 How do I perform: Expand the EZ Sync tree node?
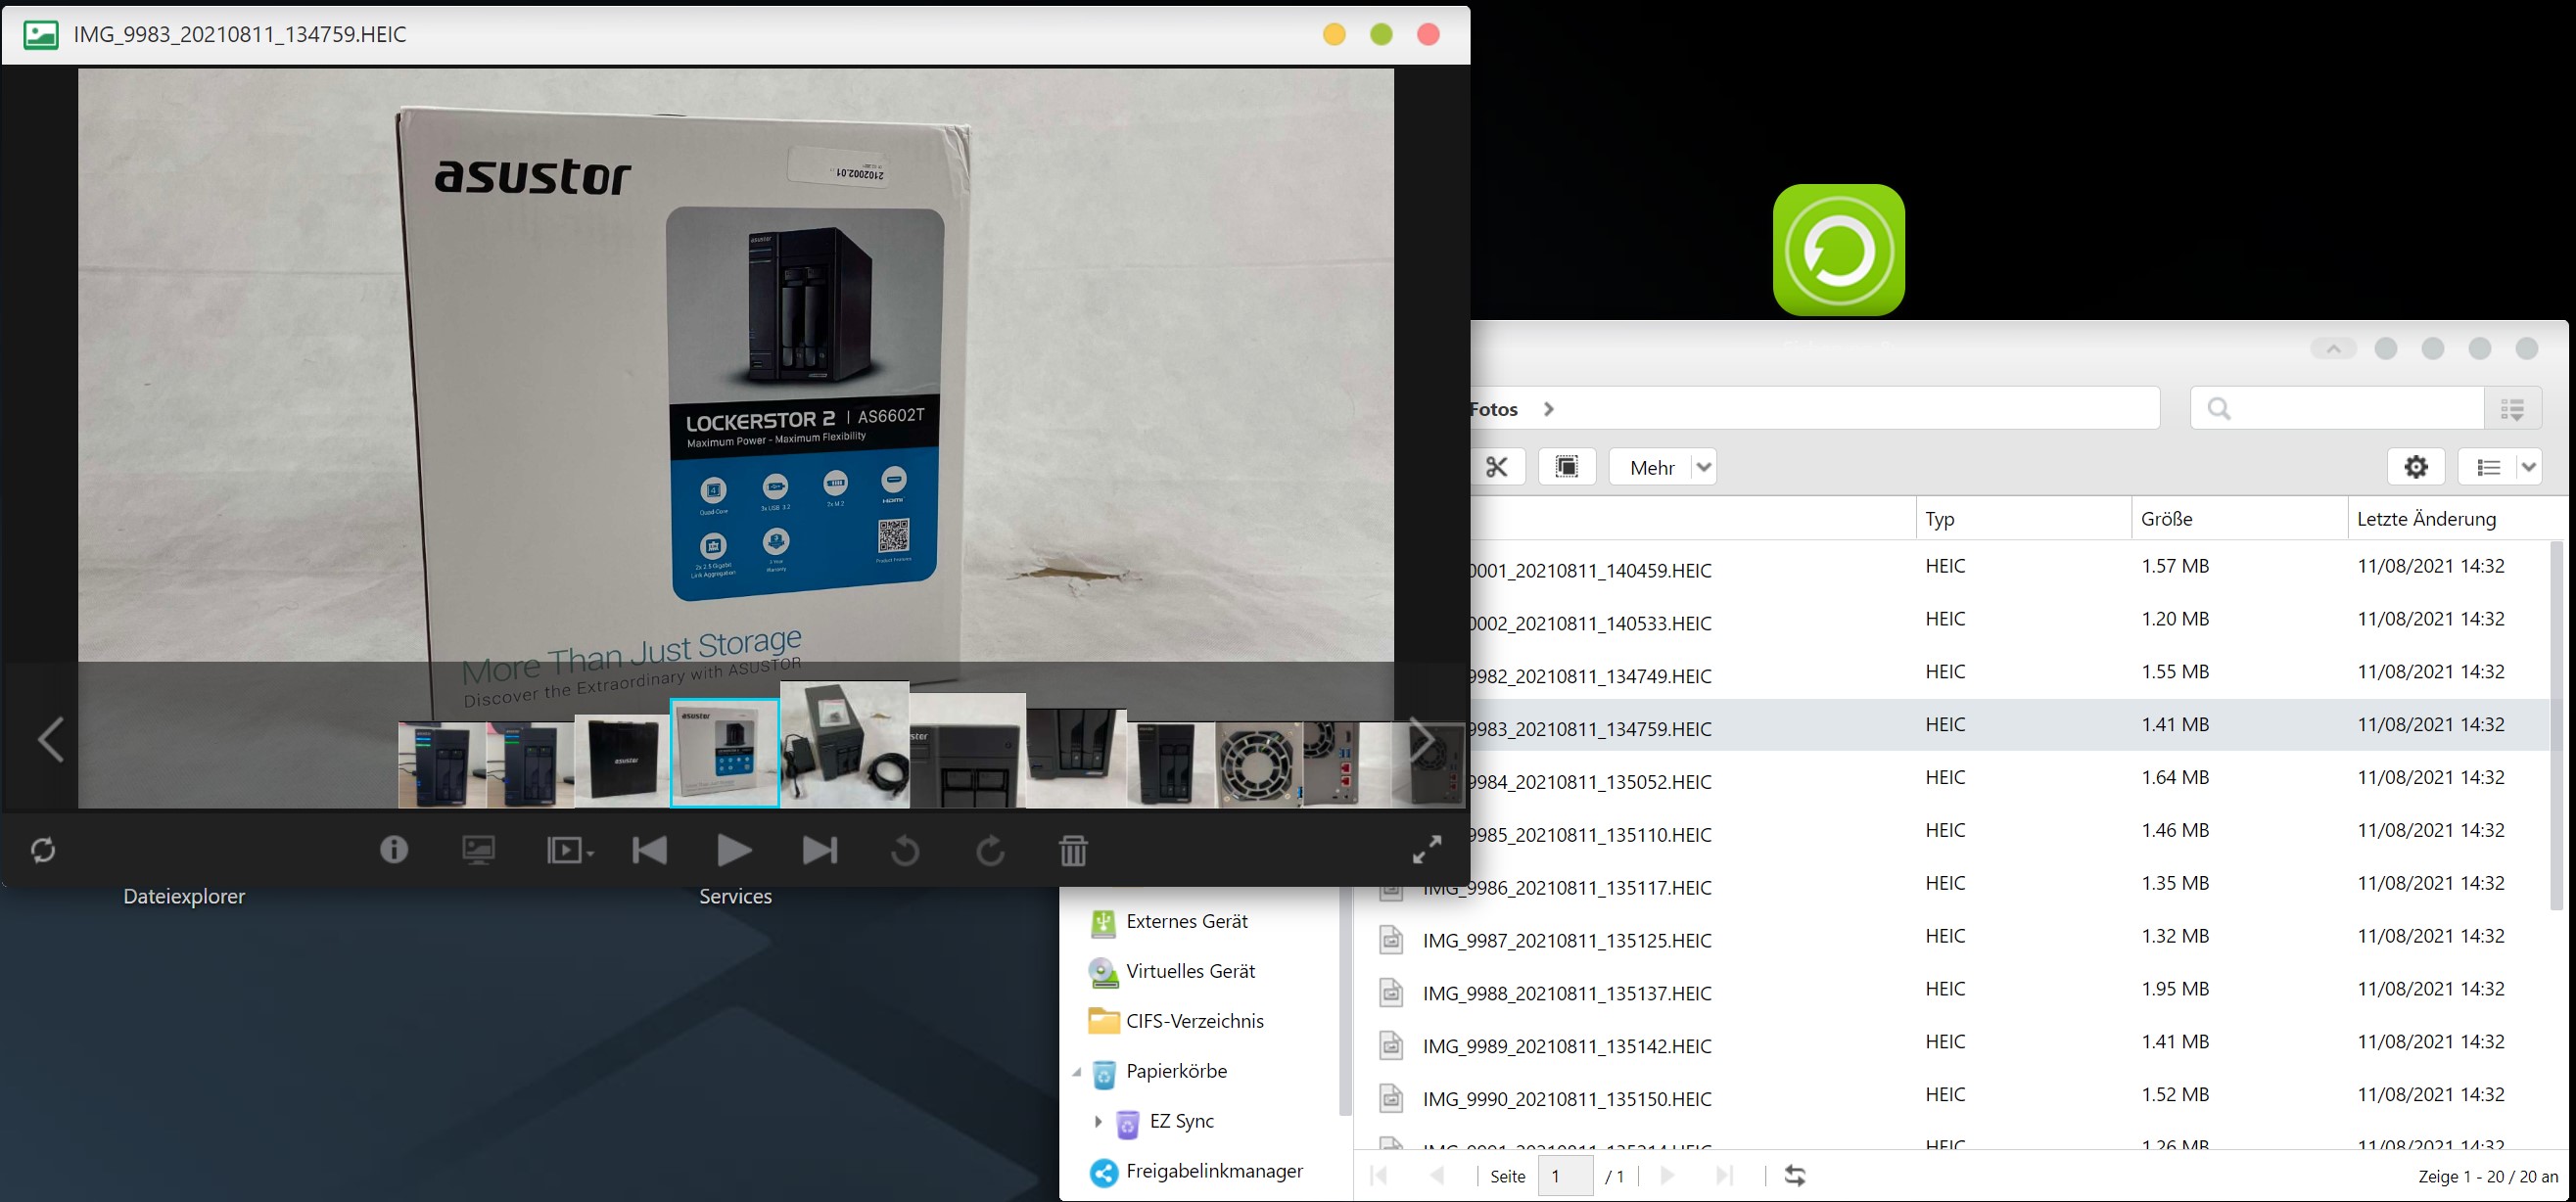pos(1098,1121)
